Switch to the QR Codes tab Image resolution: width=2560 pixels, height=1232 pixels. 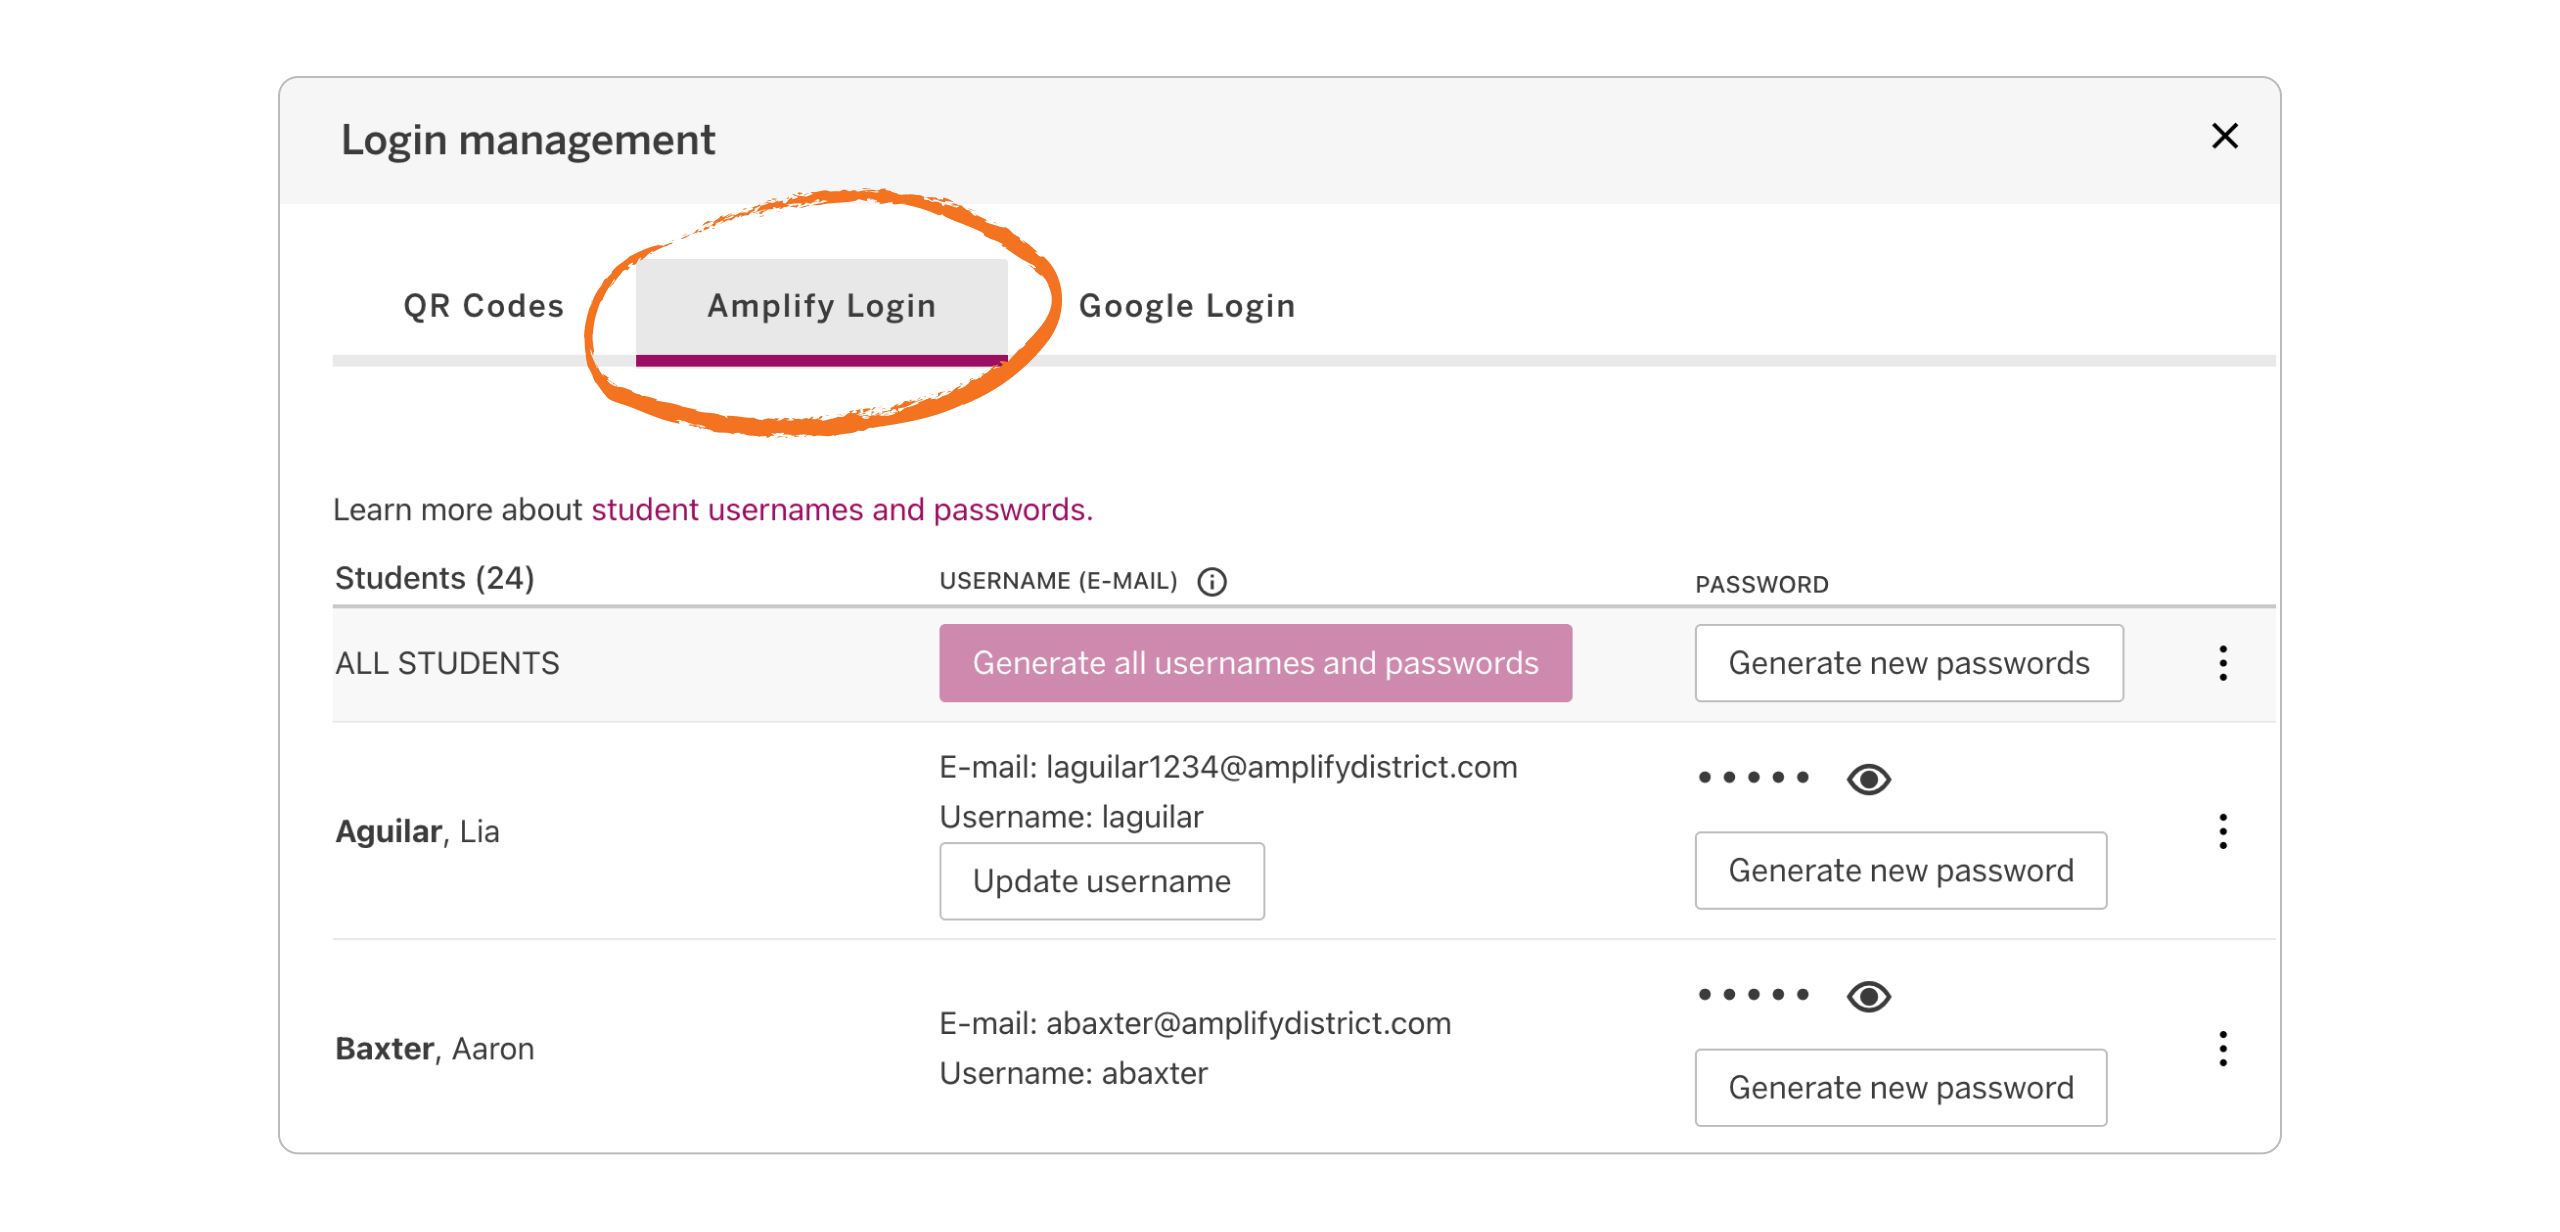coord(484,305)
